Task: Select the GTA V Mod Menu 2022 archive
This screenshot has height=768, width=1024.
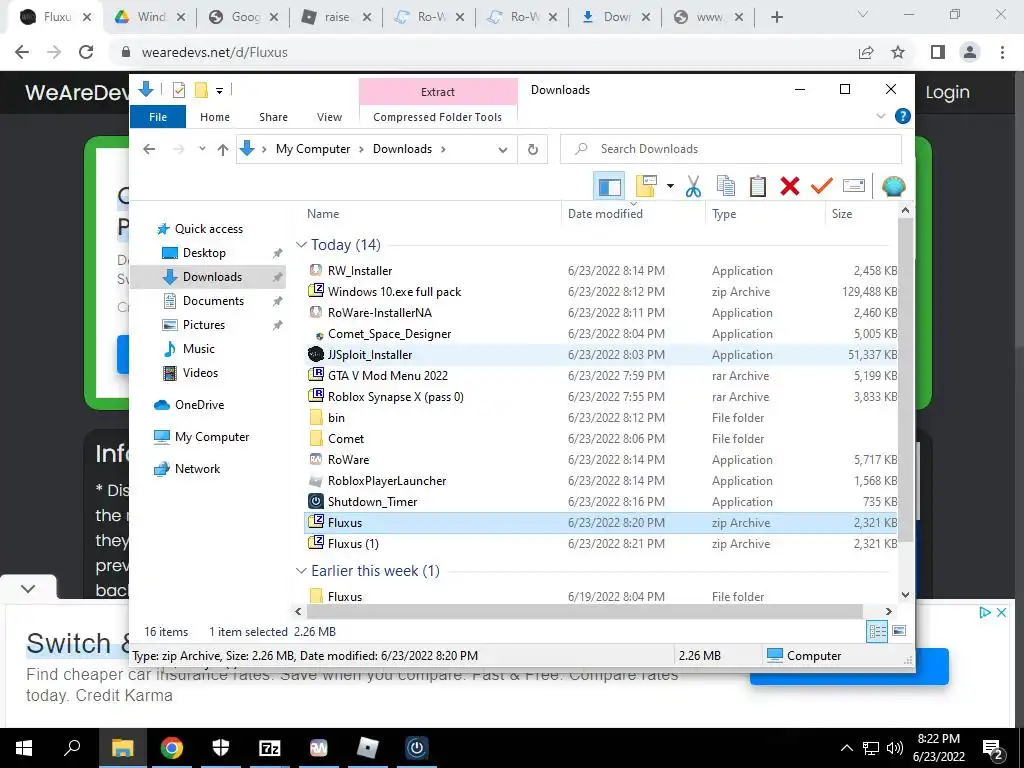Action: click(x=387, y=376)
